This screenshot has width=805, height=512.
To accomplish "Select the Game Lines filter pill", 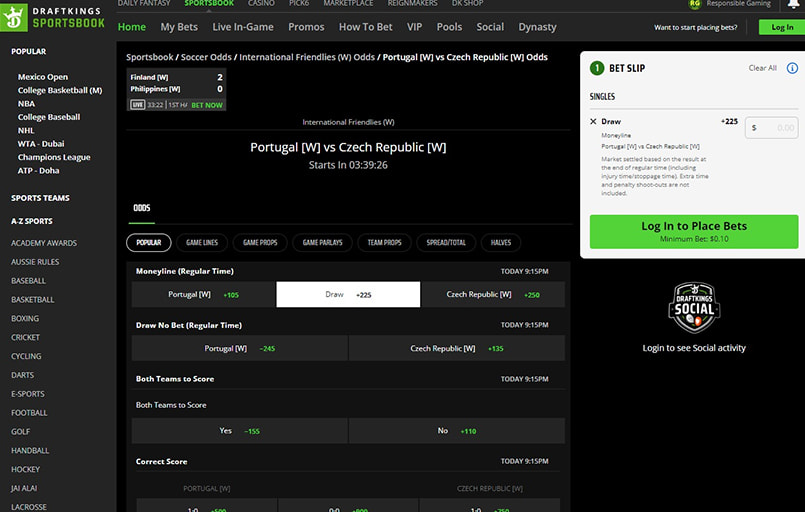I will (x=202, y=242).
